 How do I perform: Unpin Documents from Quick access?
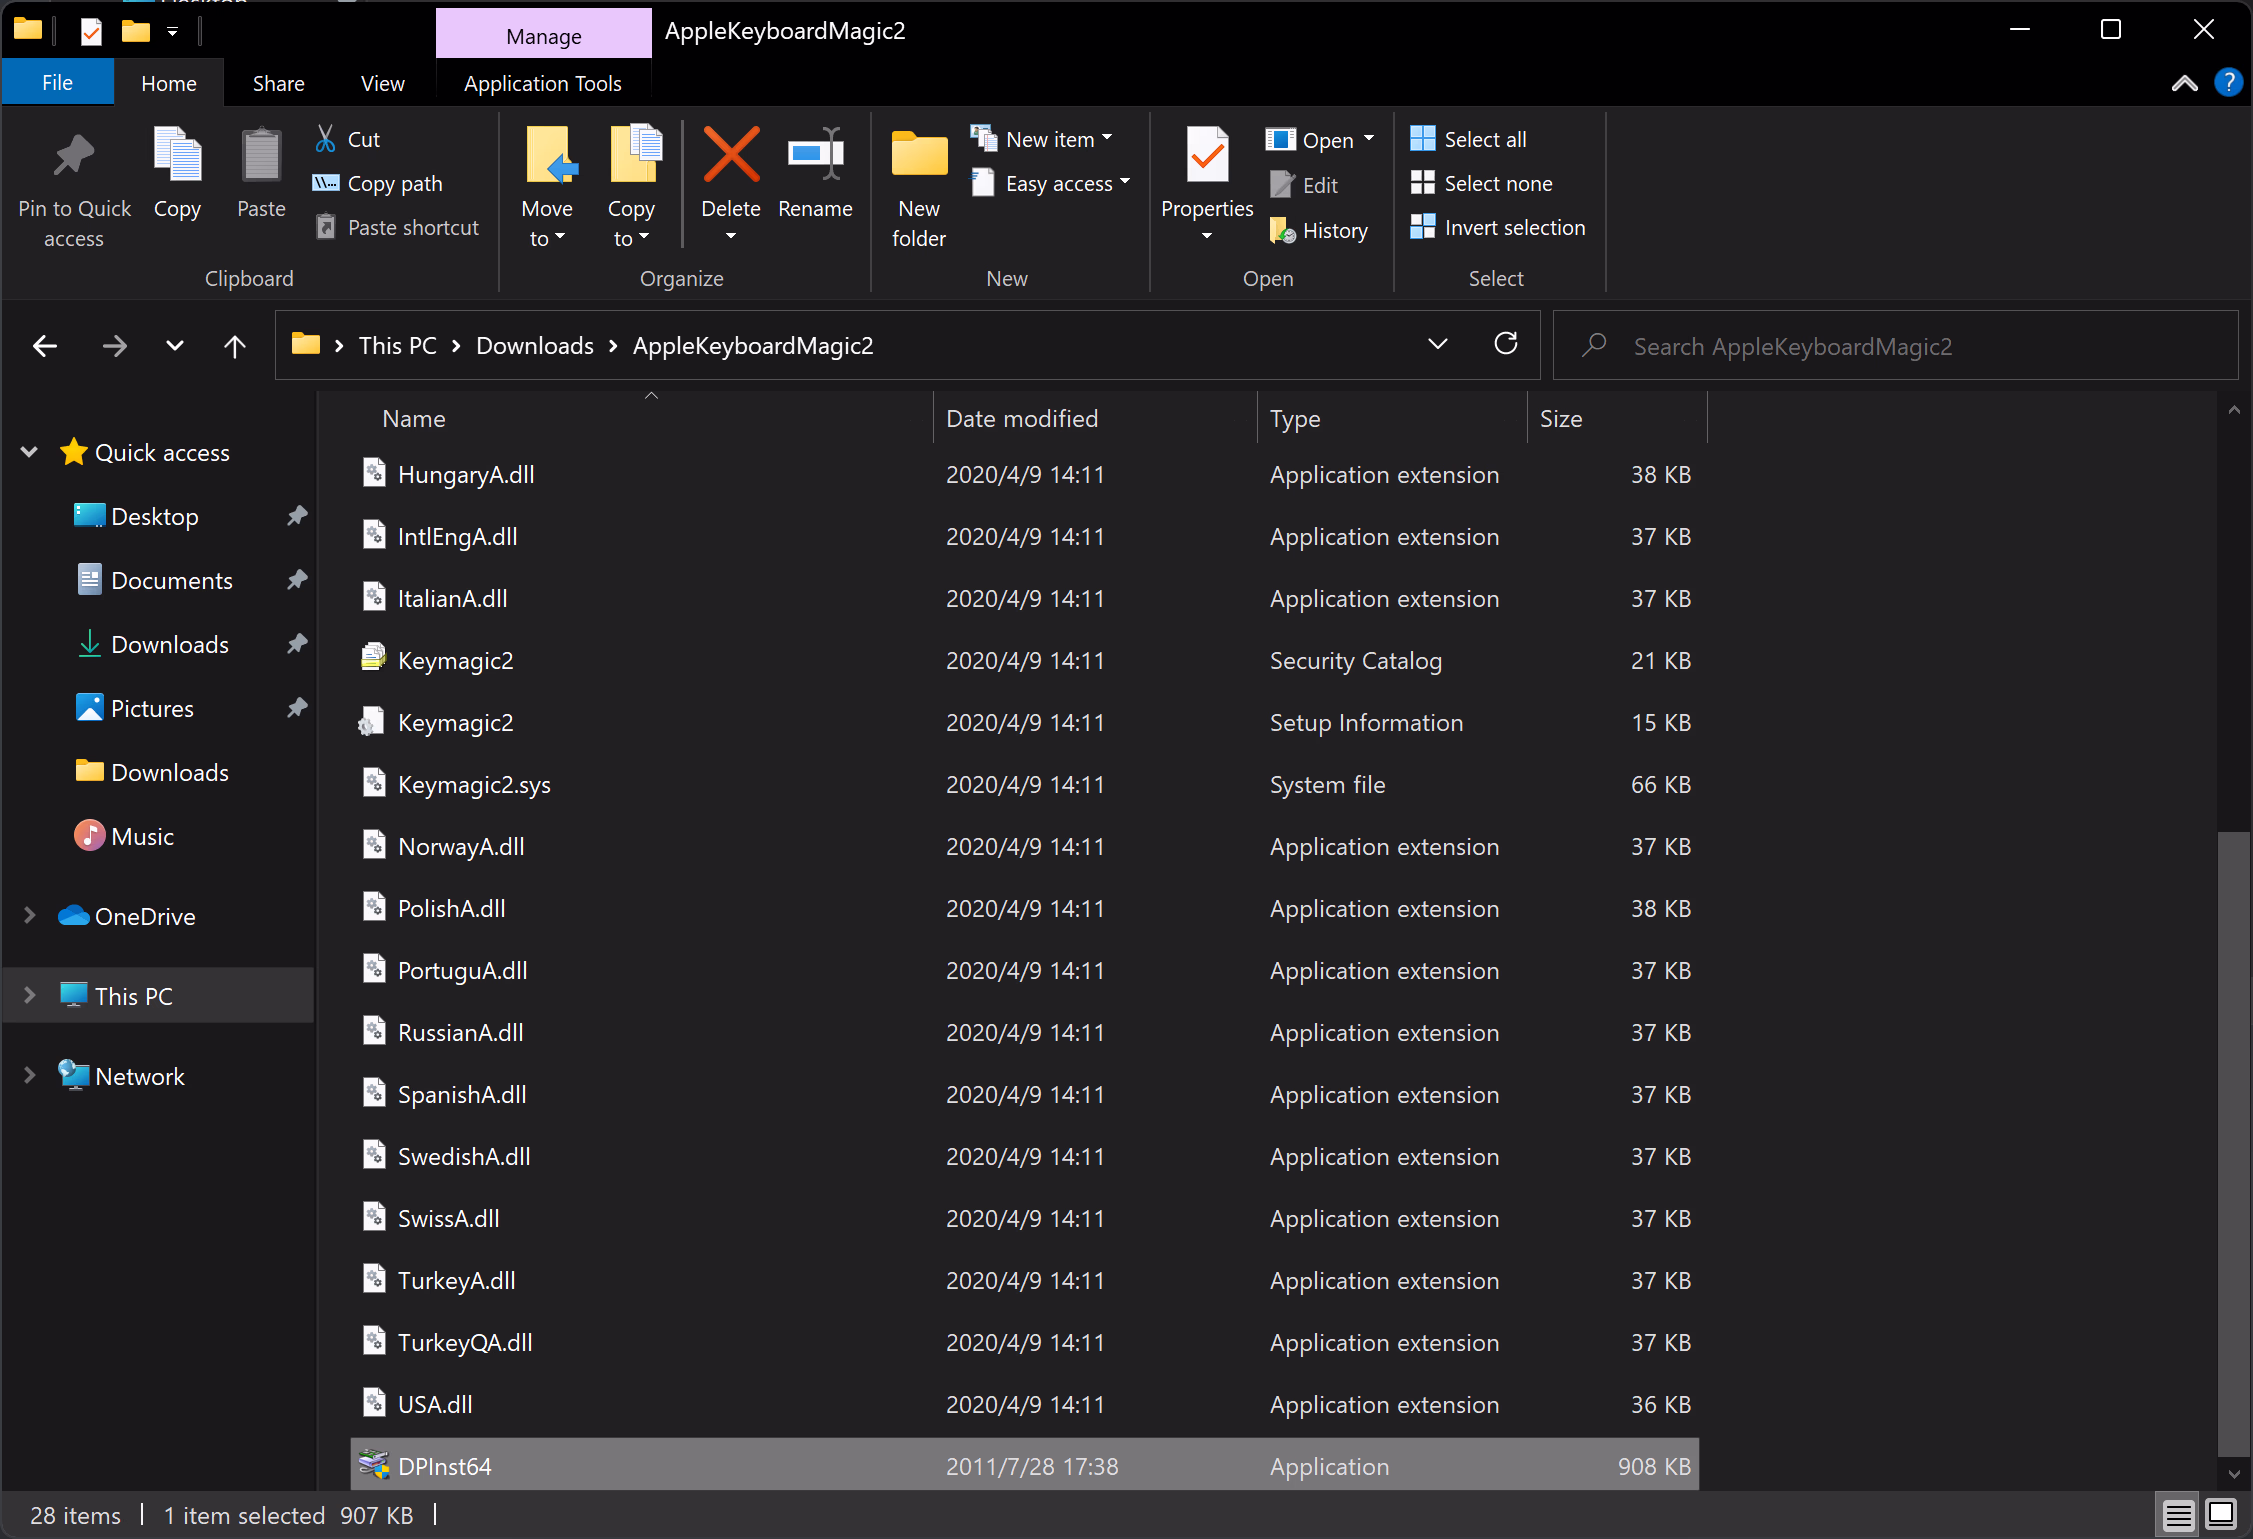(297, 580)
